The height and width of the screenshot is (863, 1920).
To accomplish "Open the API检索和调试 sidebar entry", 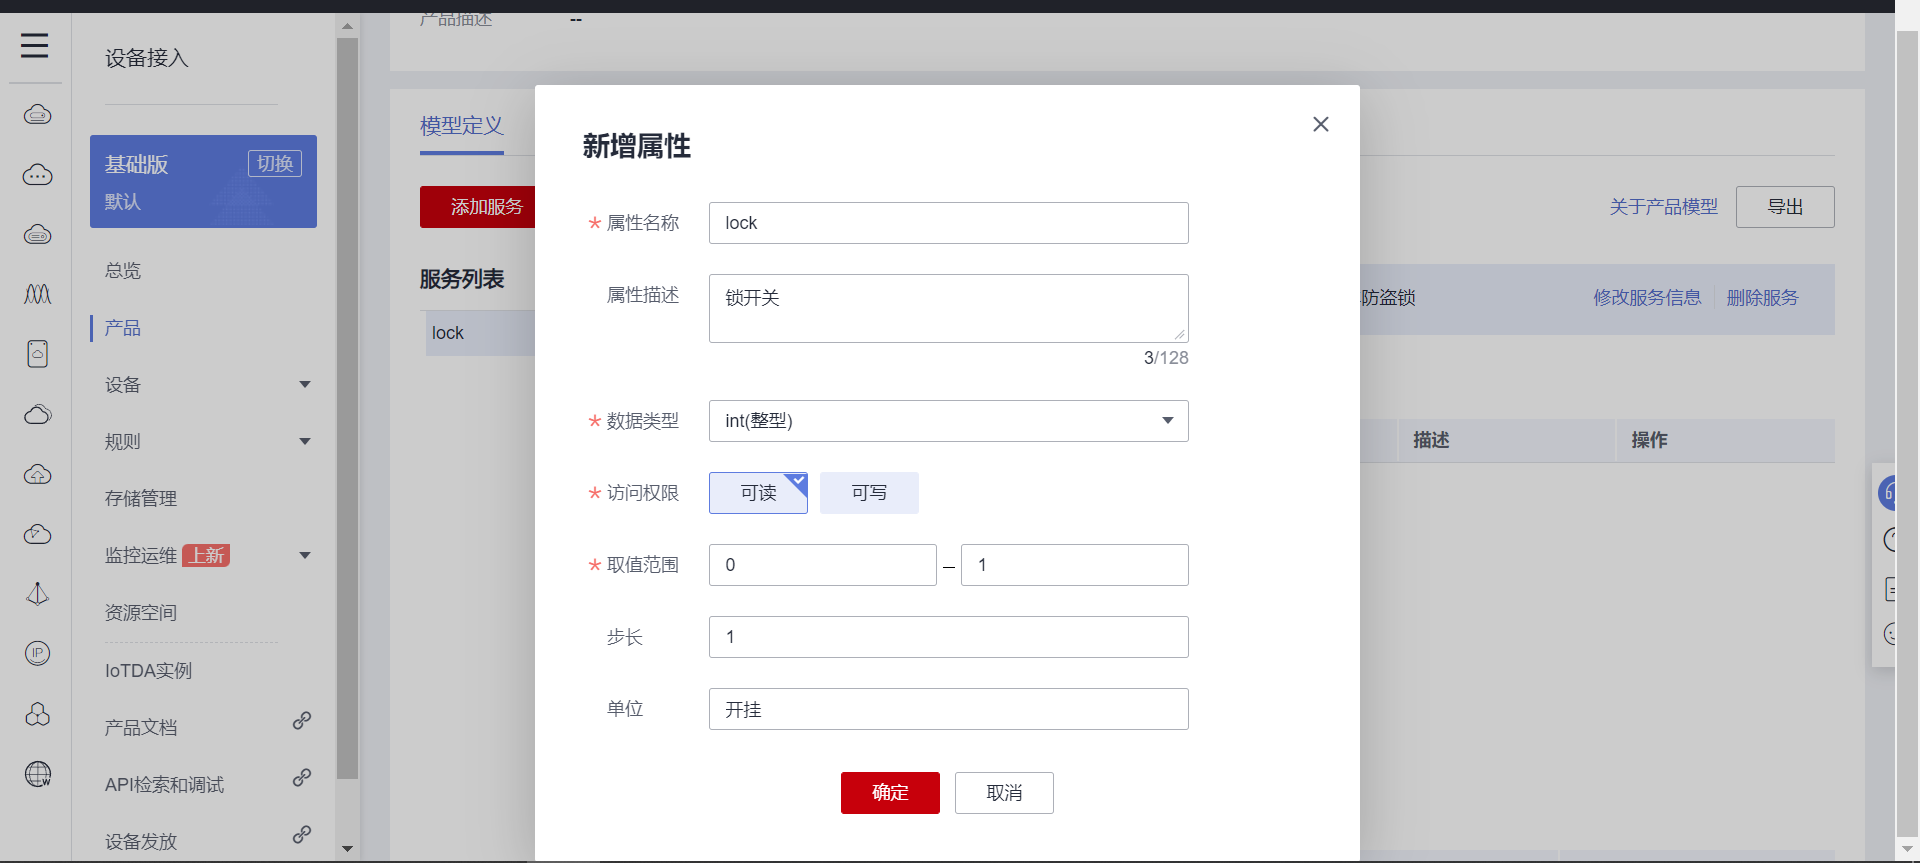I will click(164, 785).
